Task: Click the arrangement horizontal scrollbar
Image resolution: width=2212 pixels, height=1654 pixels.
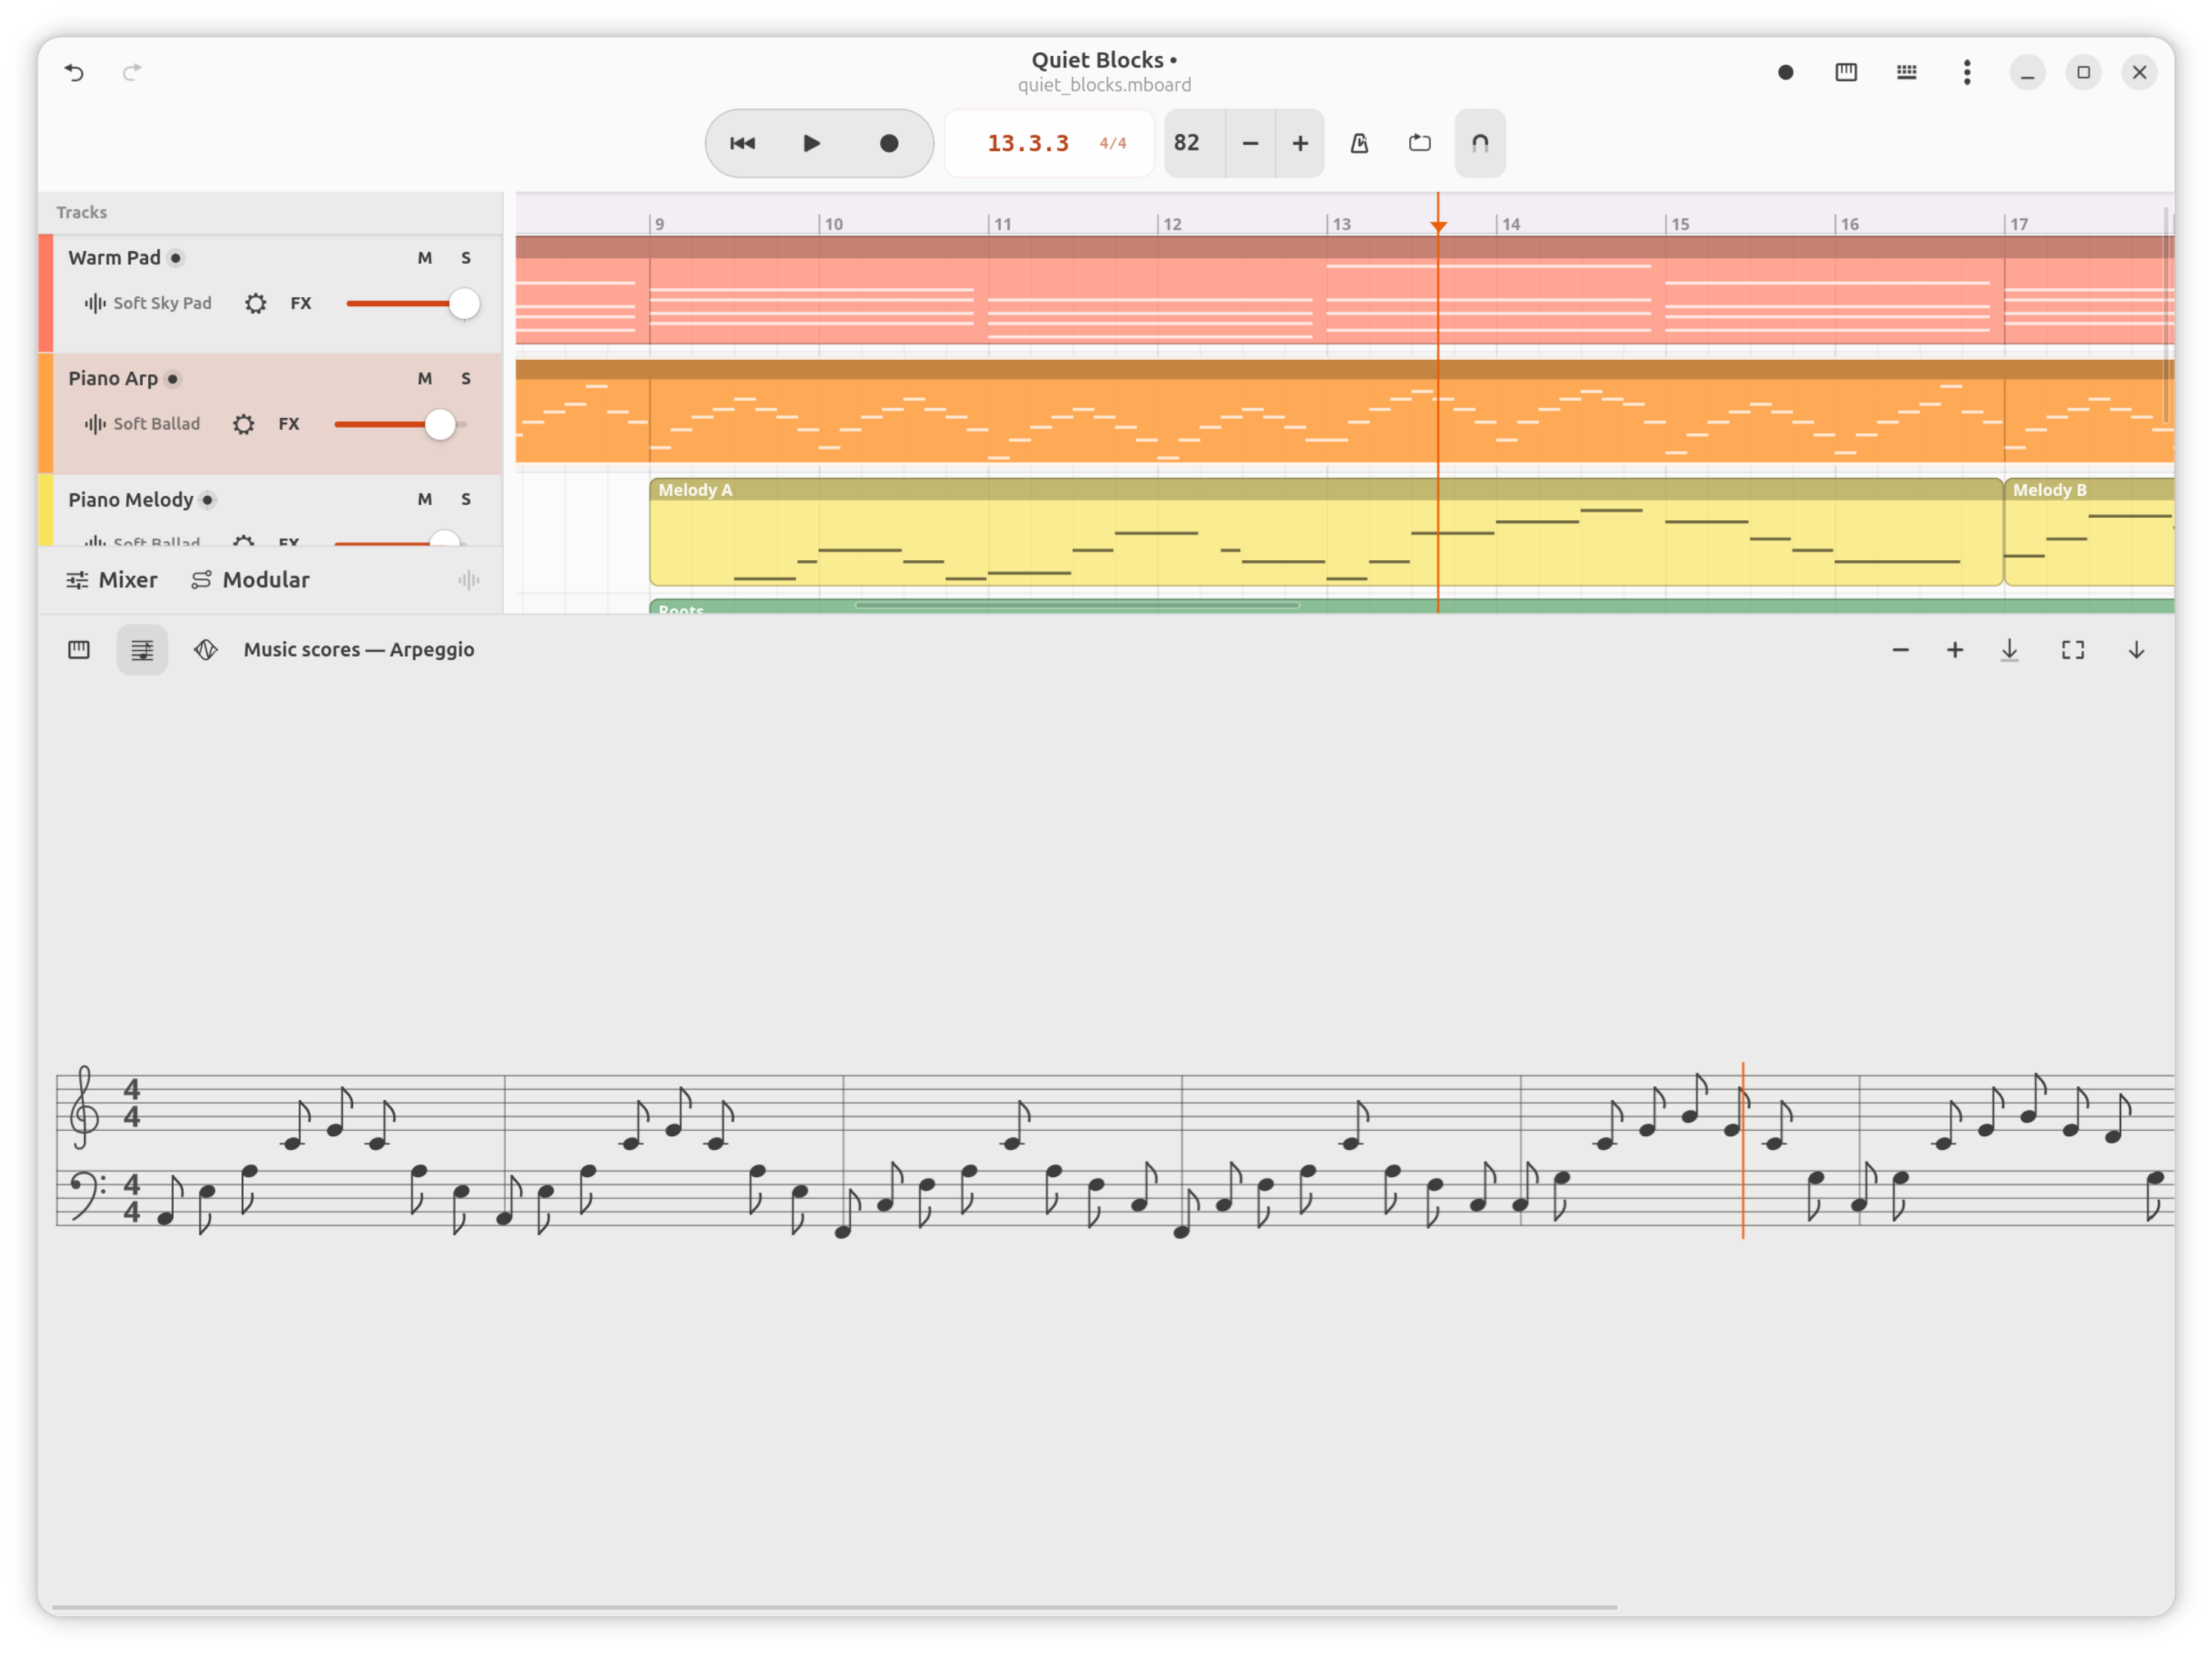Action: tap(1078, 605)
